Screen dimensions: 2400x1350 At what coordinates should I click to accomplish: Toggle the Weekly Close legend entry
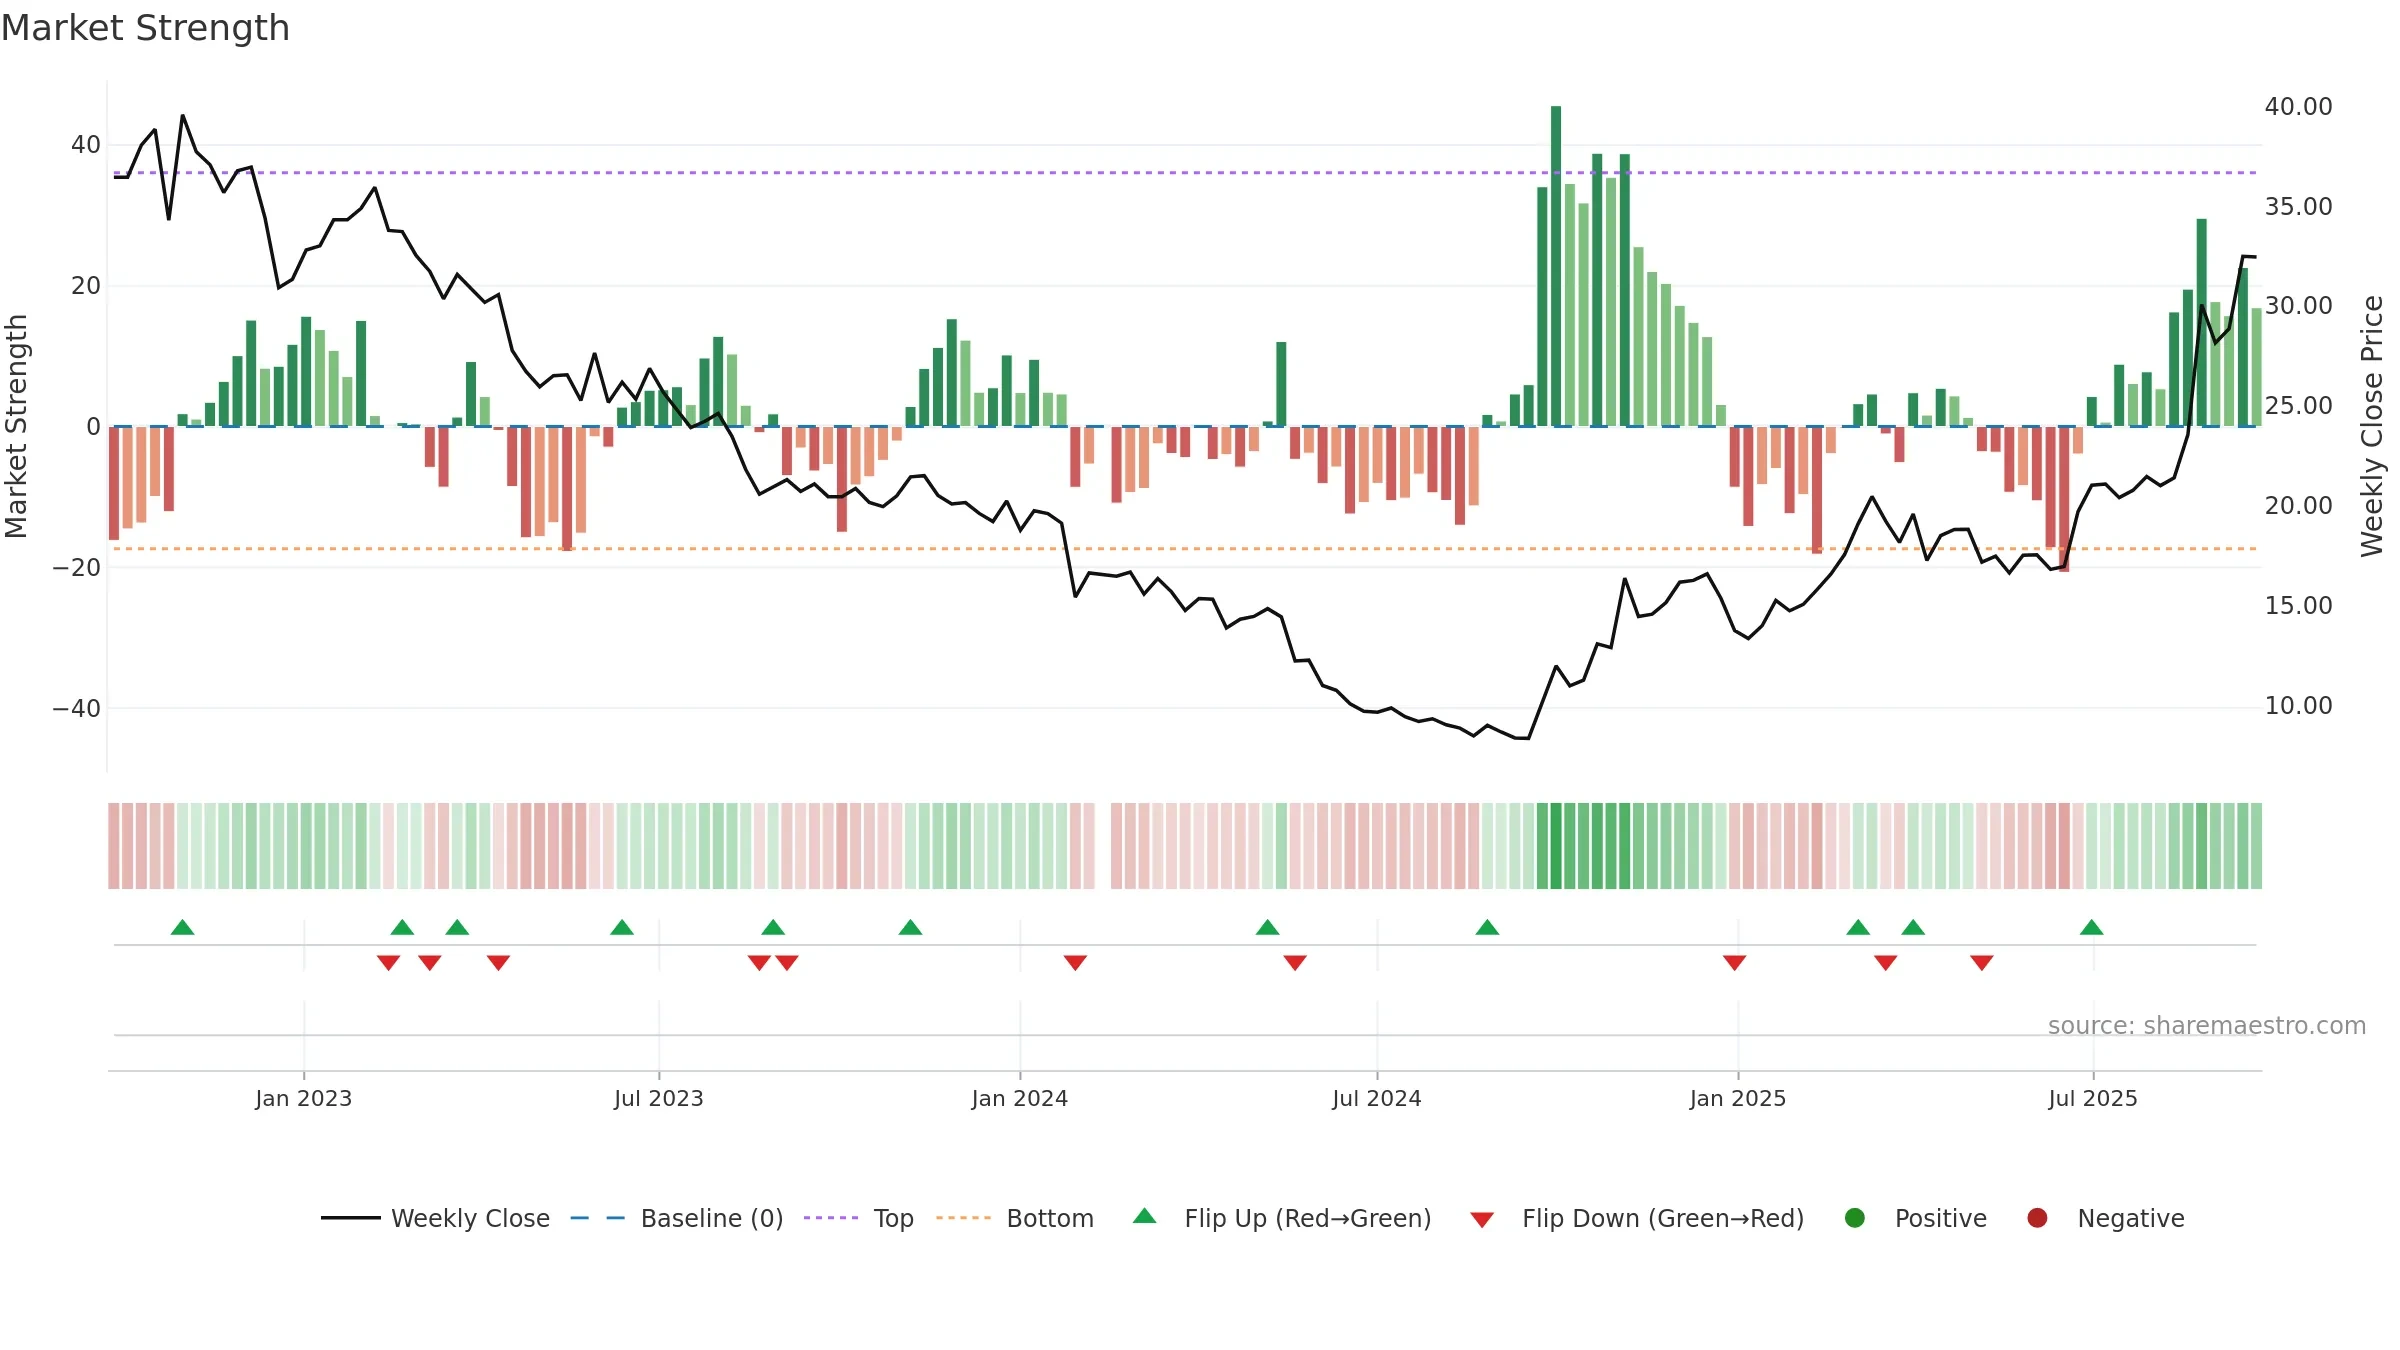pos(436,1218)
